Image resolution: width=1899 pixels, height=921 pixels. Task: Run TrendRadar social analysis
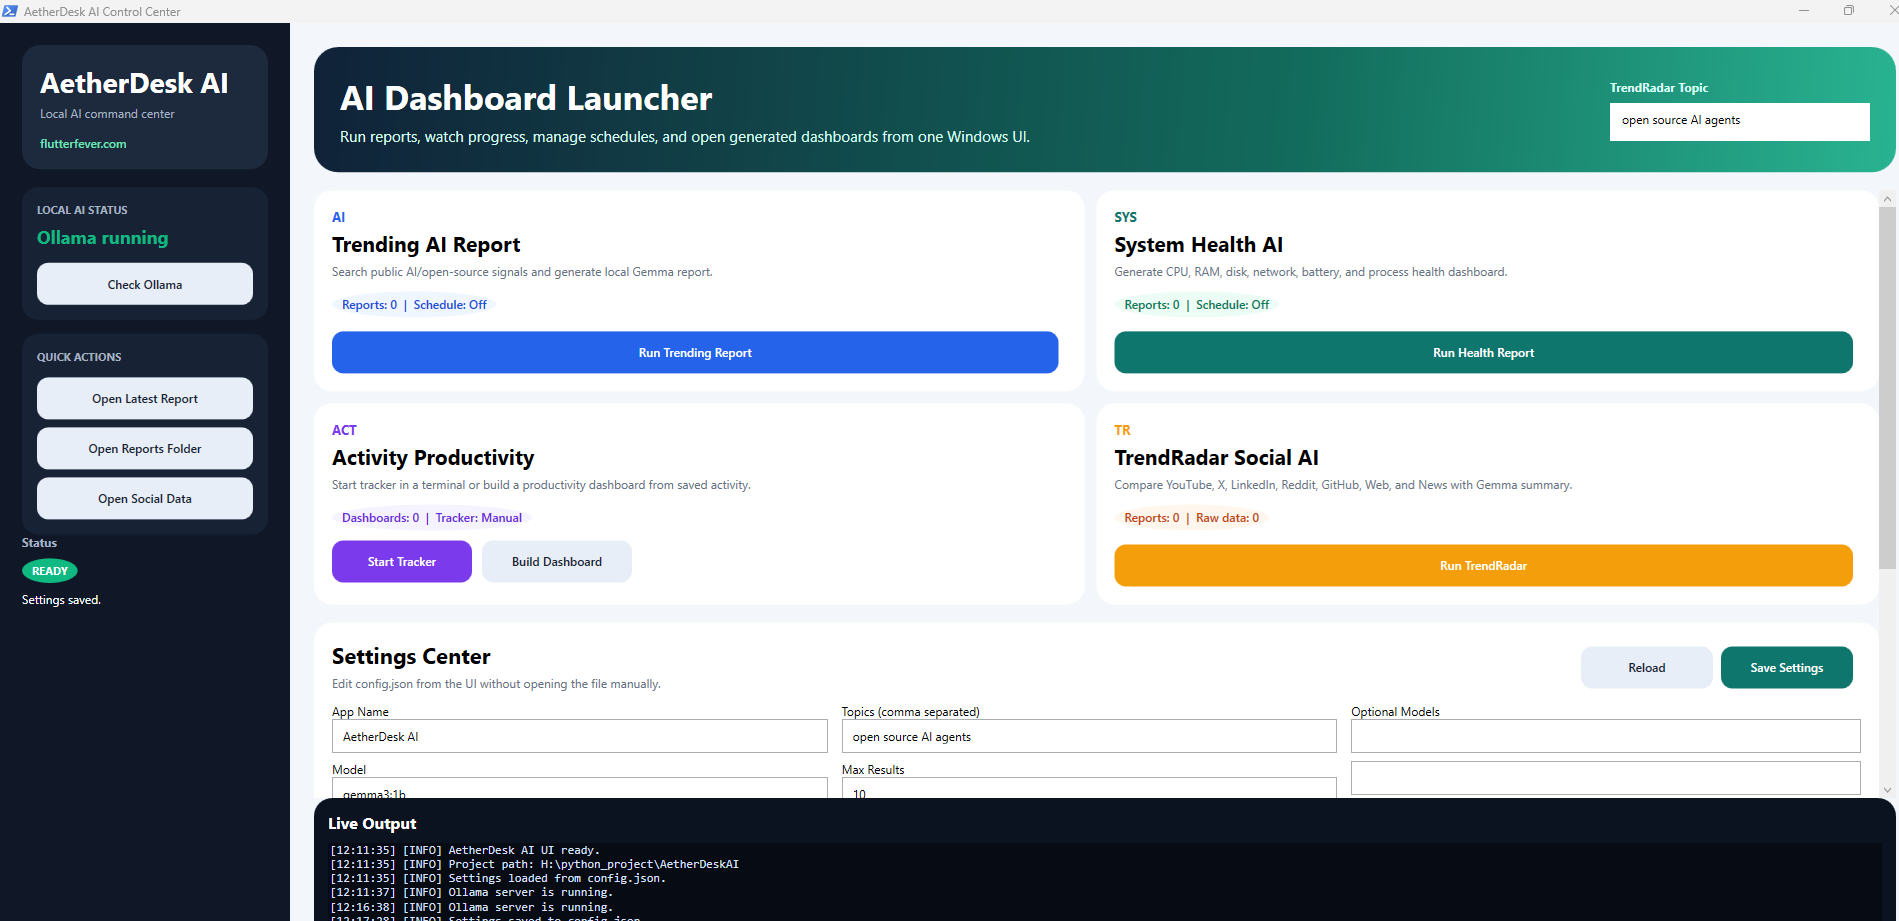(1483, 565)
